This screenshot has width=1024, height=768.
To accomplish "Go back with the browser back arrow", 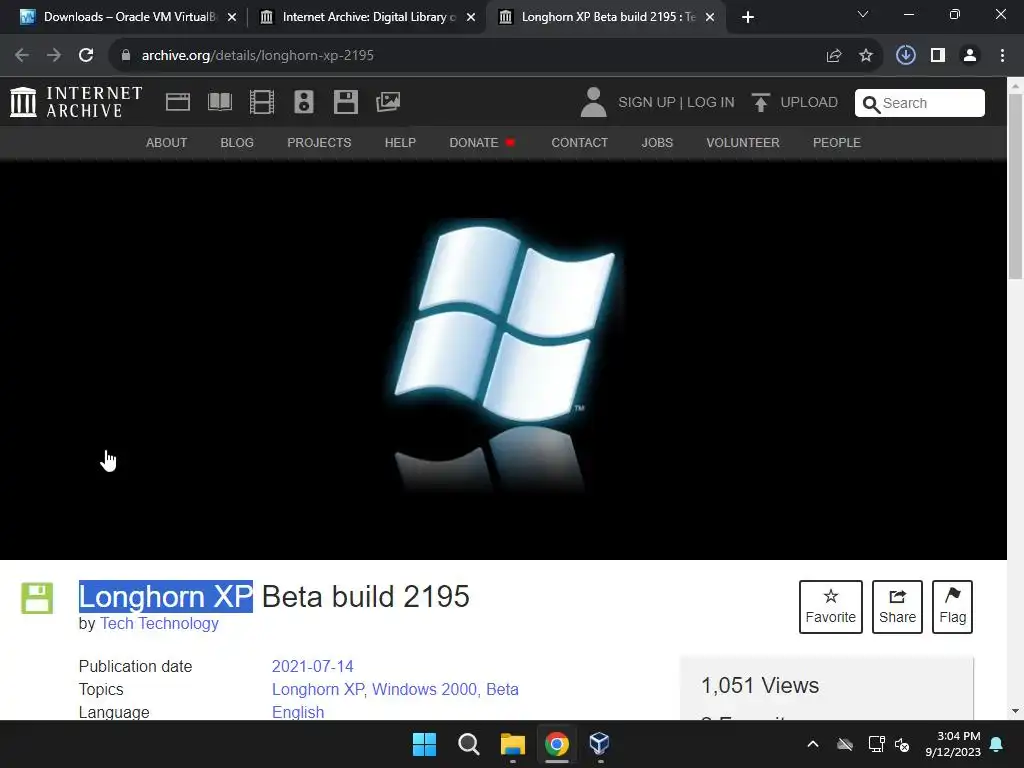I will click(22, 56).
